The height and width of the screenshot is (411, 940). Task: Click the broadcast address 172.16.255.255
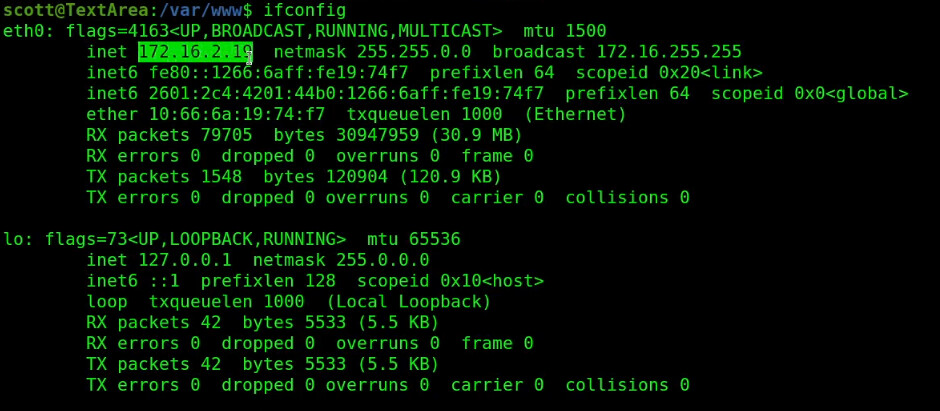tap(669, 52)
